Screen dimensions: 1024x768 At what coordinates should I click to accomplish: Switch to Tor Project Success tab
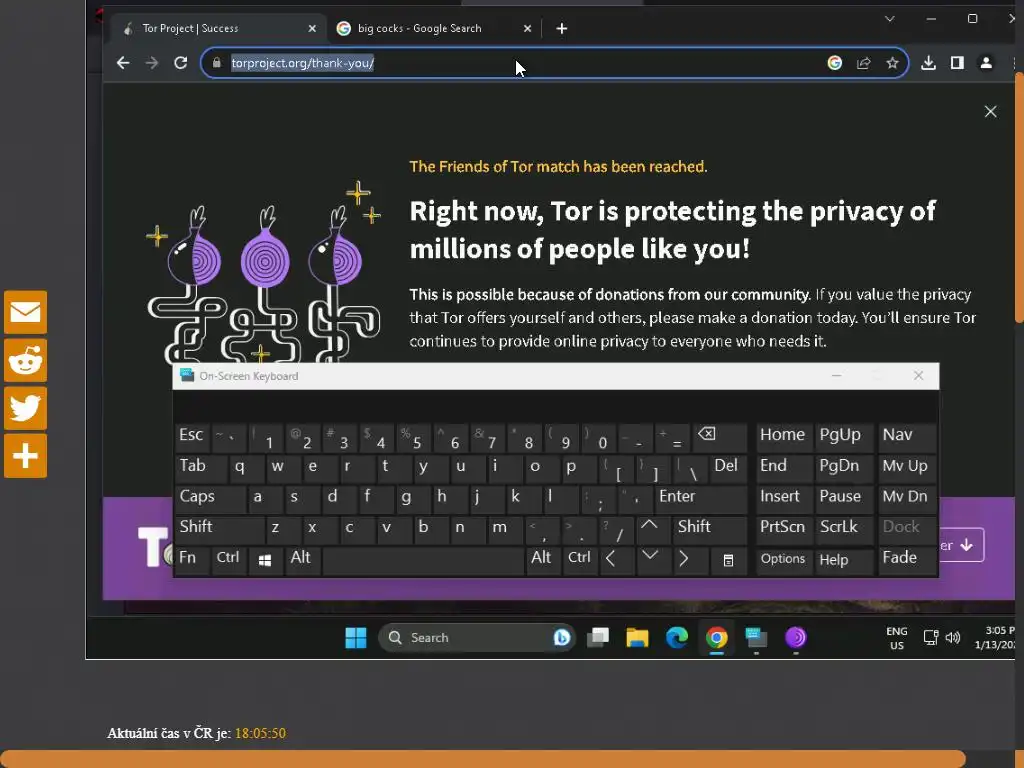pyautogui.click(x=218, y=28)
